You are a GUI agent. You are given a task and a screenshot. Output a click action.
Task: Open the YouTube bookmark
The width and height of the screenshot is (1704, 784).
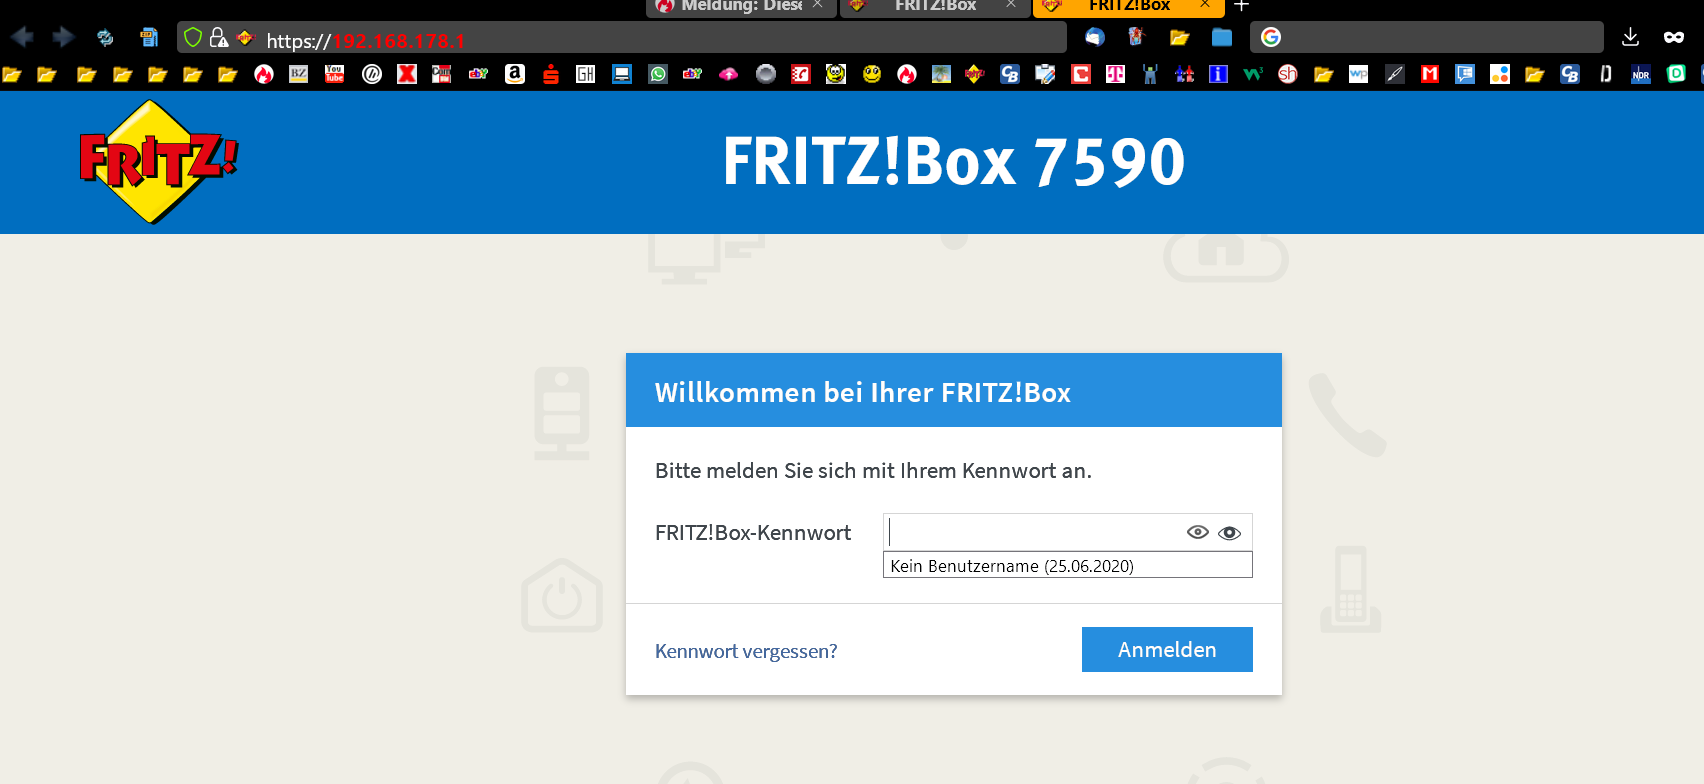[x=335, y=74]
